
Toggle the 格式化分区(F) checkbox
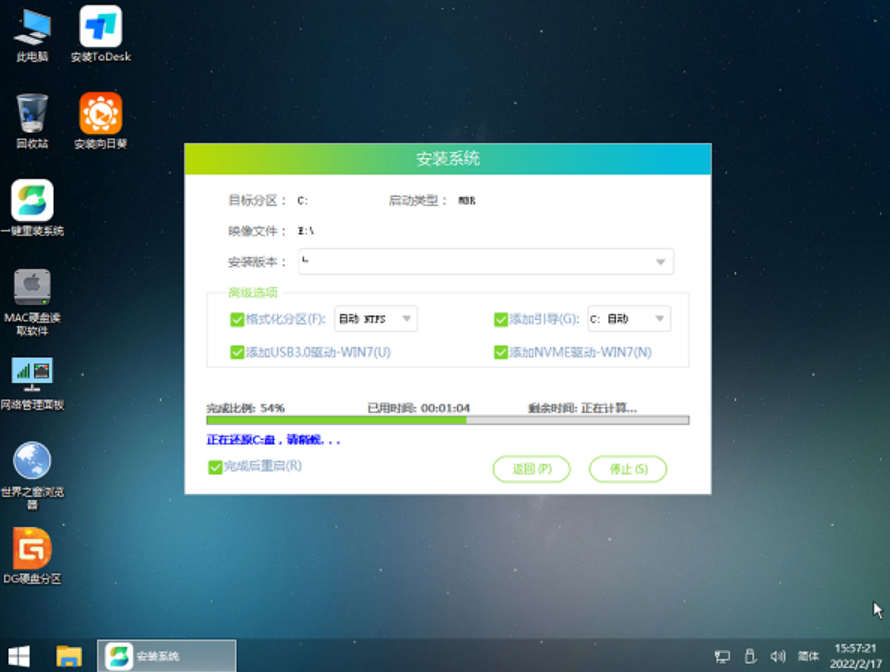(x=237, y=320)
